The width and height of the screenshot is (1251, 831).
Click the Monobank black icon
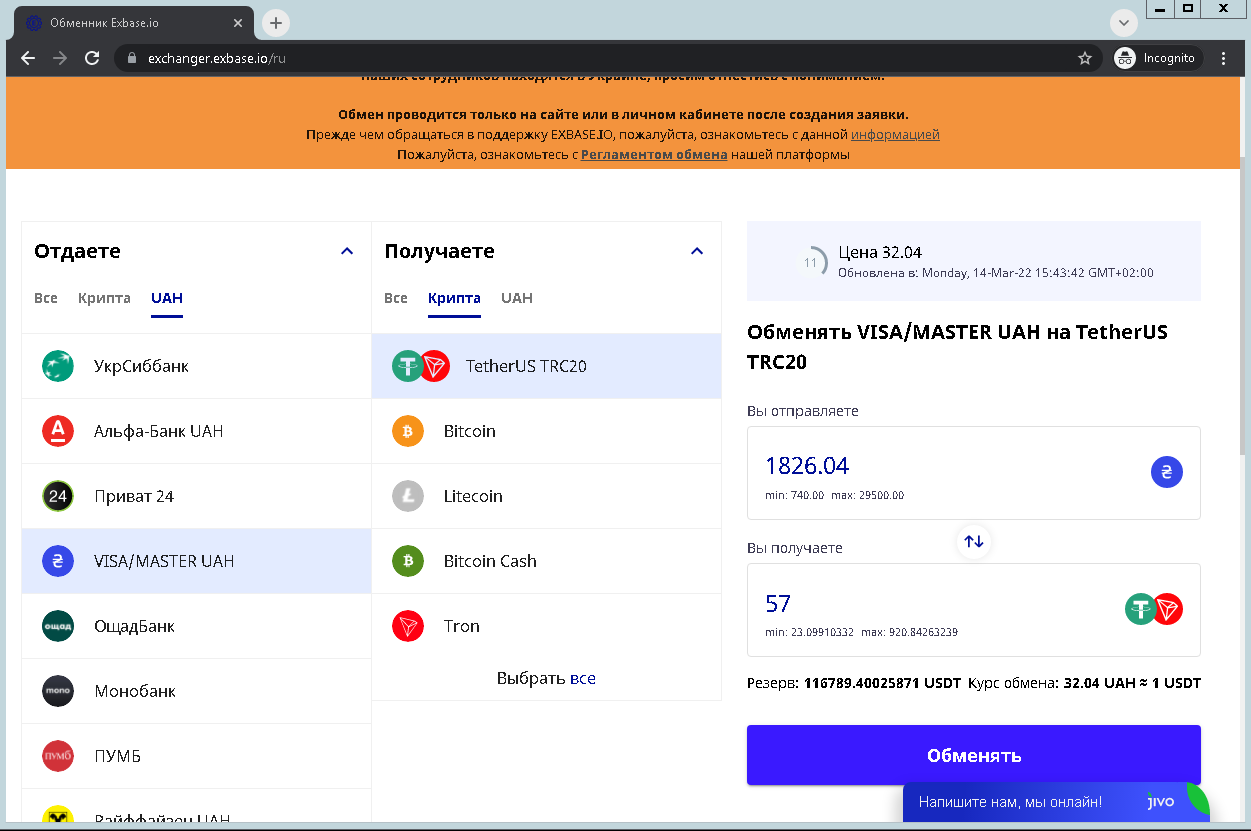pos(58,691)
